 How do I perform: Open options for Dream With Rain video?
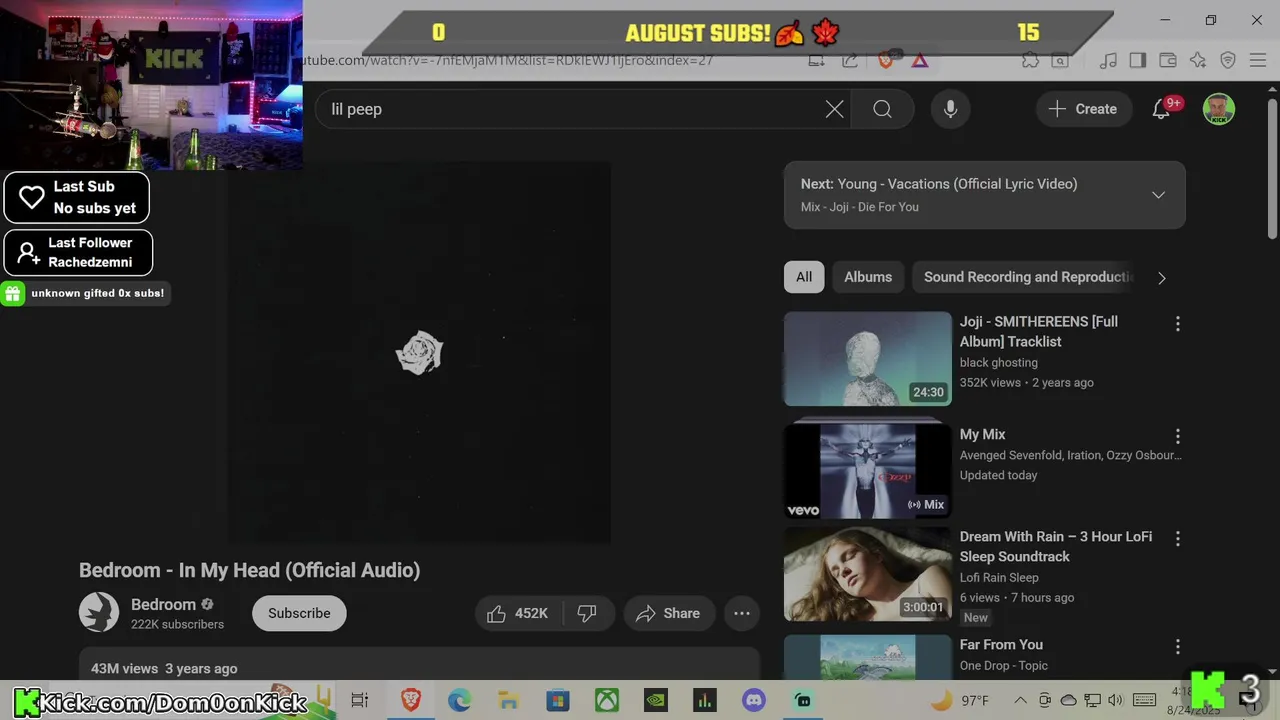coord(1177,538)
